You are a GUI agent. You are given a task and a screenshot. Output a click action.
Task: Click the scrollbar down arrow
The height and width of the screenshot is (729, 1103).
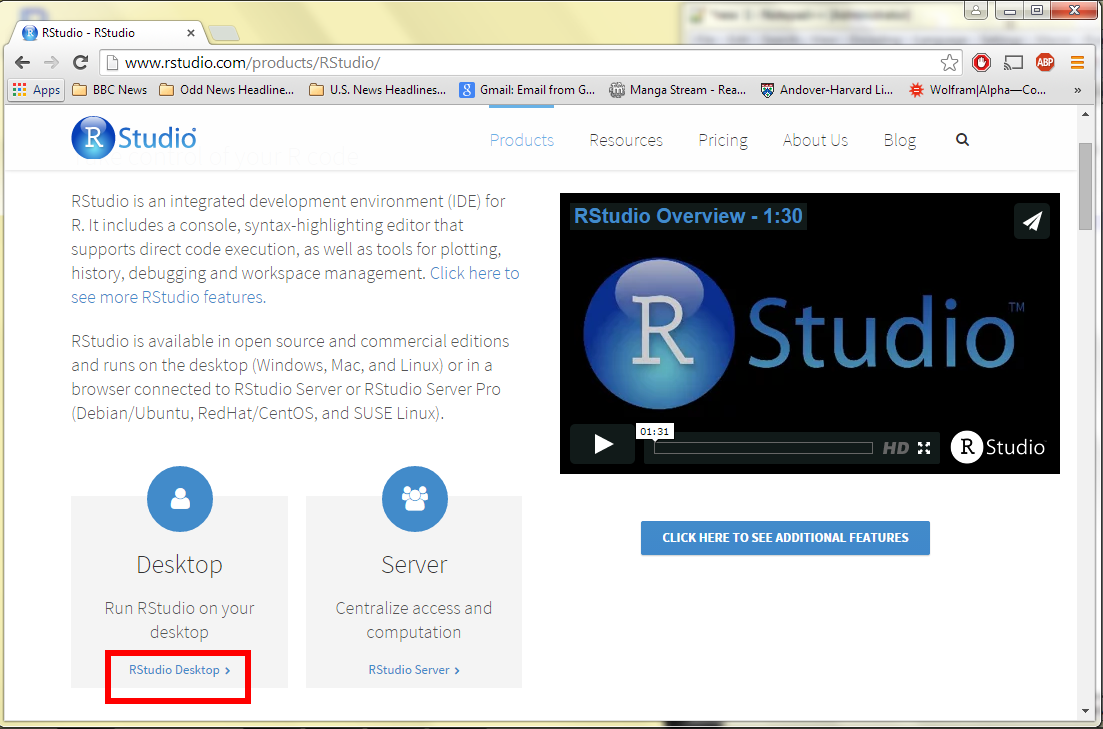(x=1085, y=710)
